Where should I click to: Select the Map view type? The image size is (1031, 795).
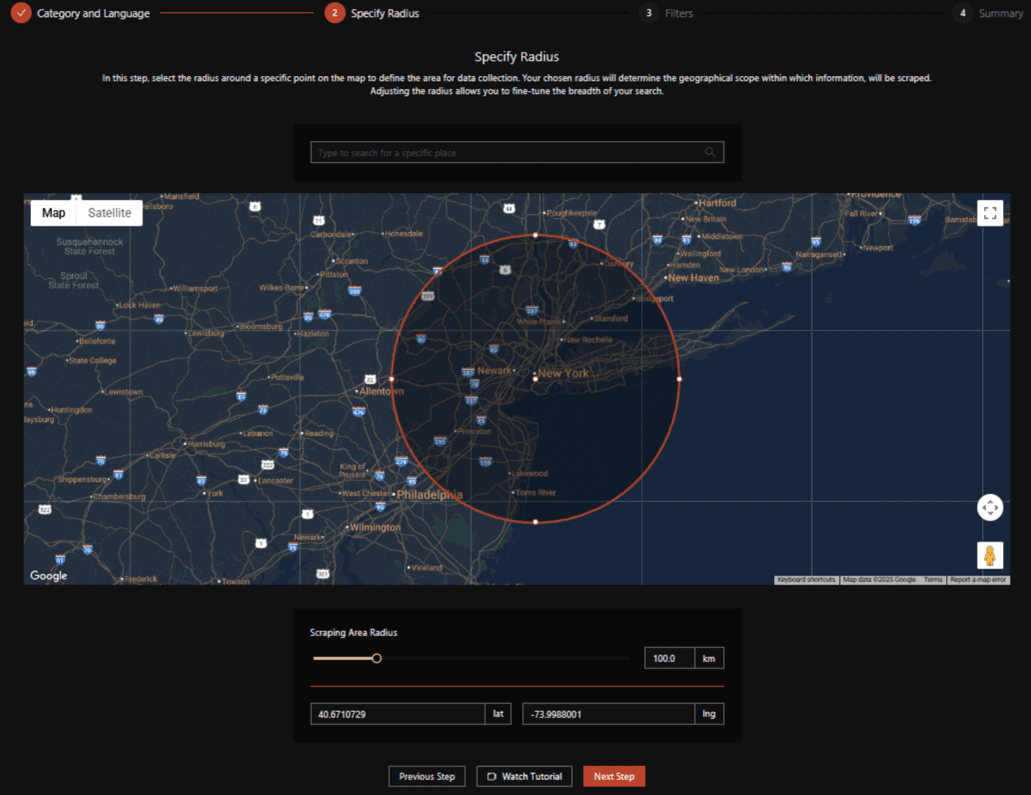click(54, 213)
